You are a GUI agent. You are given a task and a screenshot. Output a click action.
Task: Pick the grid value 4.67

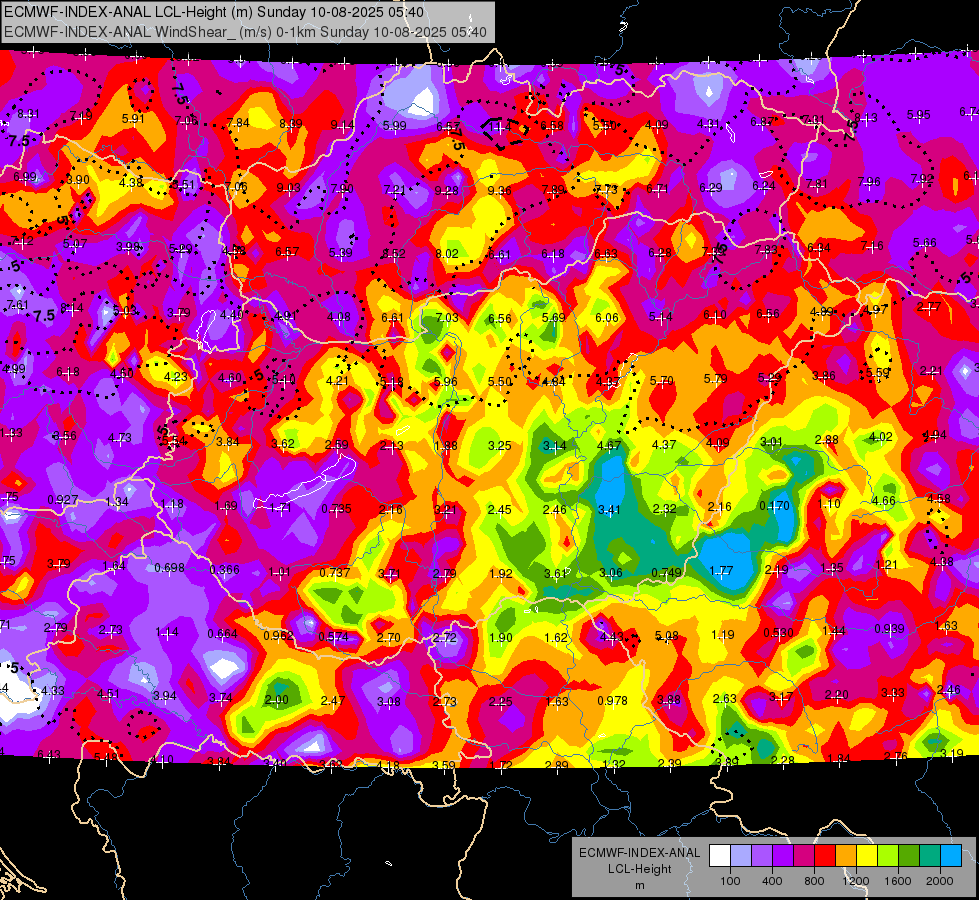[609, 445]
